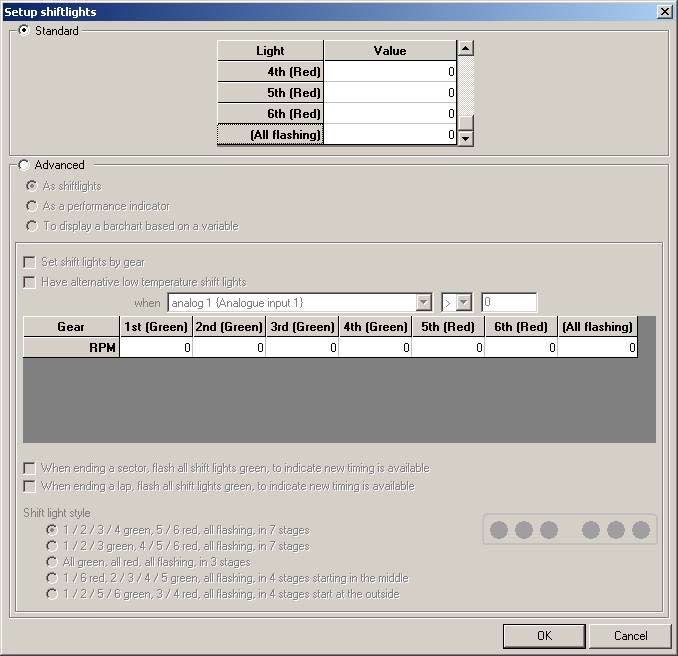Select the Standard radio button
The image size is (678, 656).
25,31
